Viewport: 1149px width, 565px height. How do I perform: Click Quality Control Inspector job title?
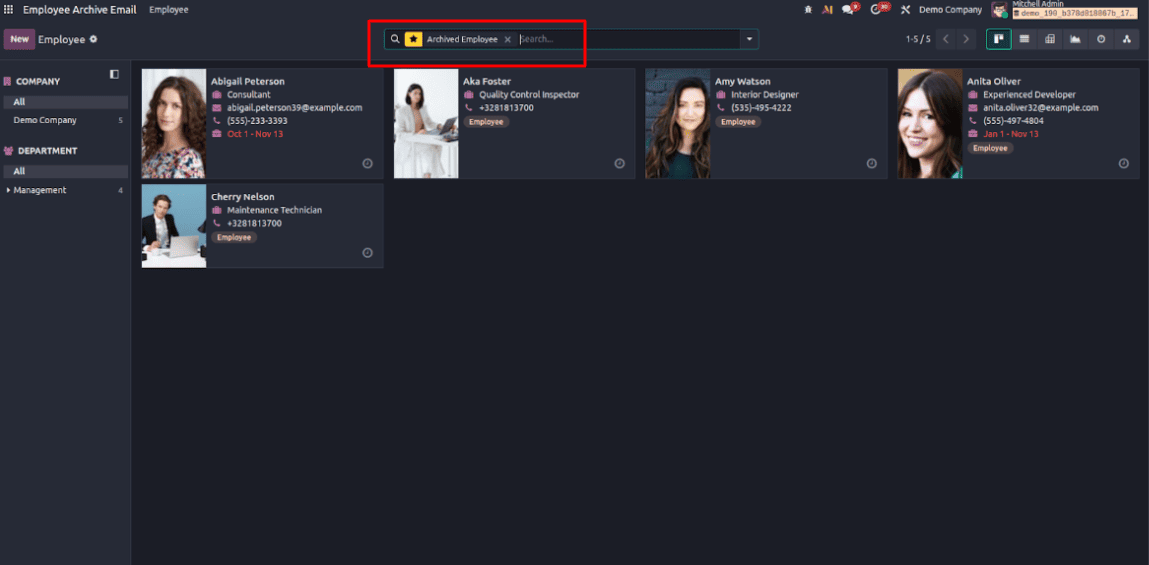(x=529, y=95)
